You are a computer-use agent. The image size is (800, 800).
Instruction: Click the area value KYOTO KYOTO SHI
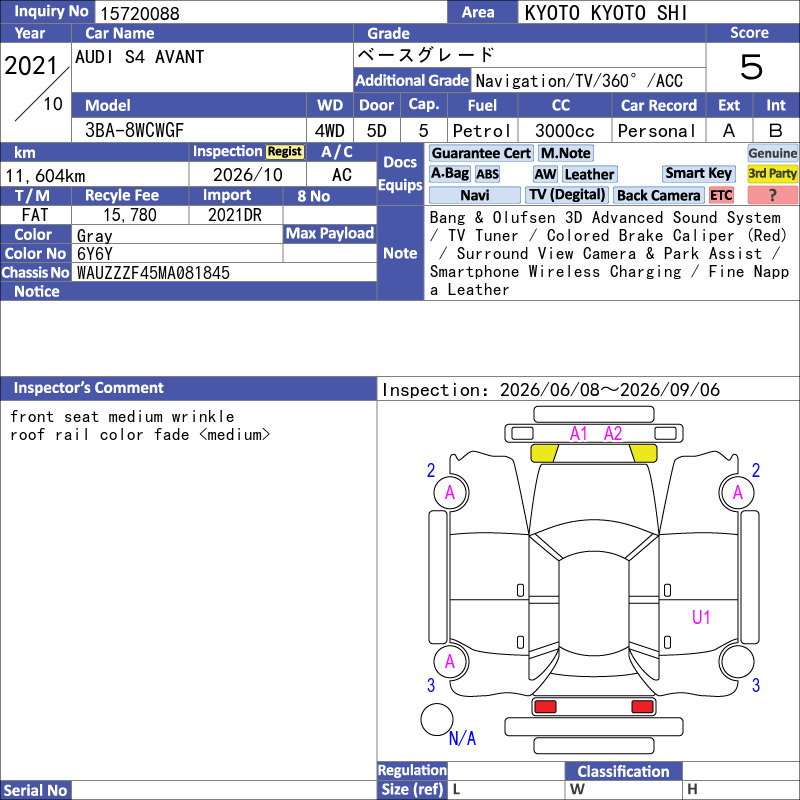606,13
